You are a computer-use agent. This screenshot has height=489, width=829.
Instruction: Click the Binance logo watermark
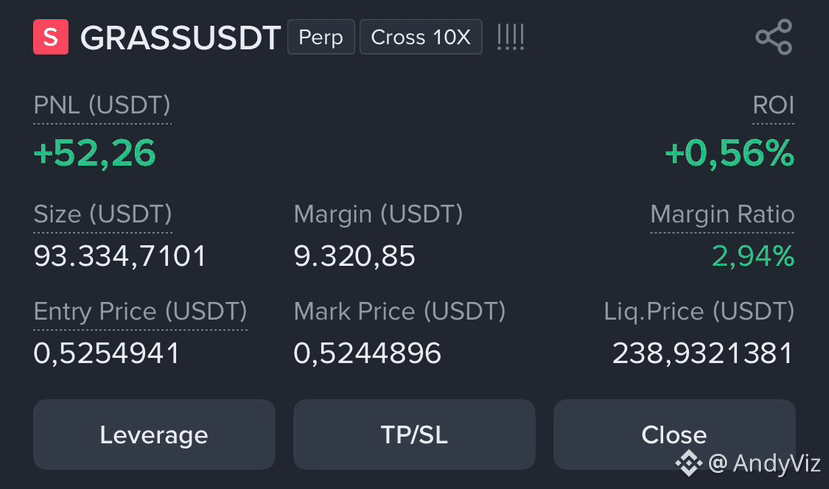[688, 463]
